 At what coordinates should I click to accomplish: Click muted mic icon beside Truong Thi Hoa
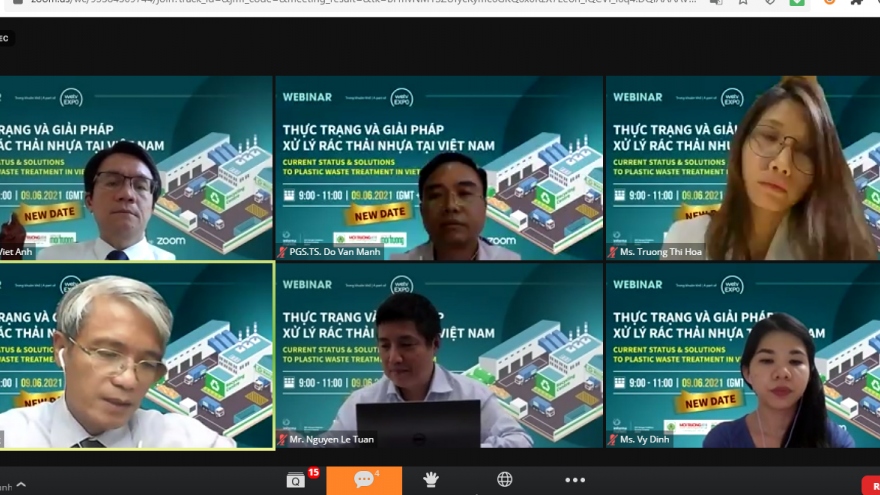point(612,253)
